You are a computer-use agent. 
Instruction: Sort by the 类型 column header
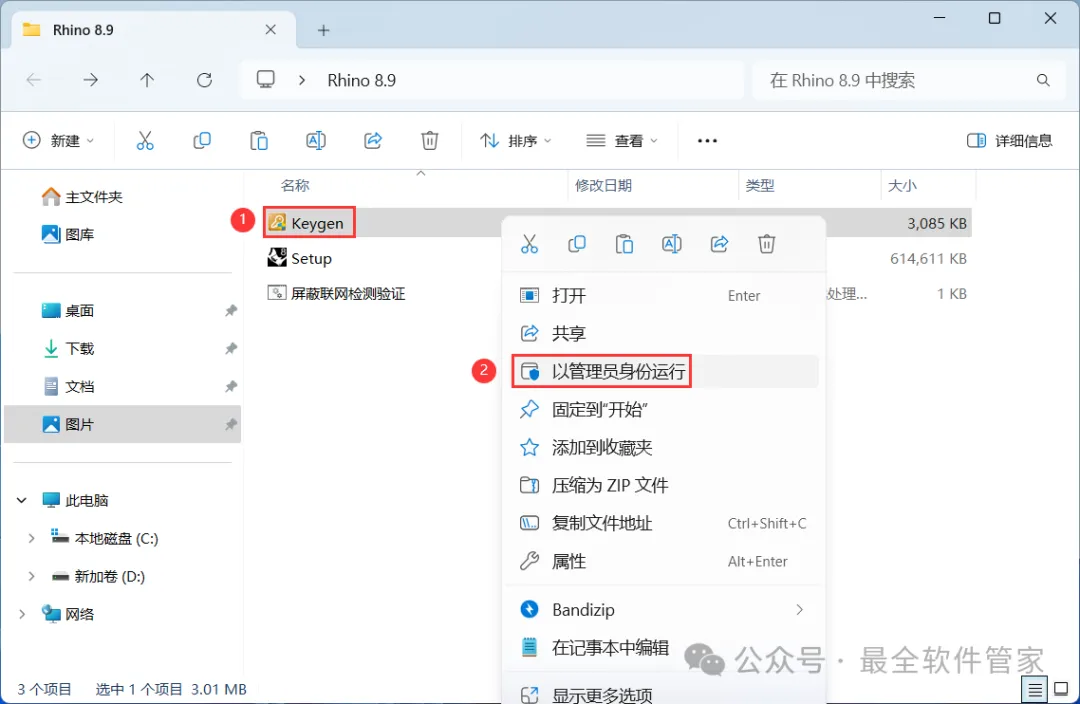[x=760, y=185]
